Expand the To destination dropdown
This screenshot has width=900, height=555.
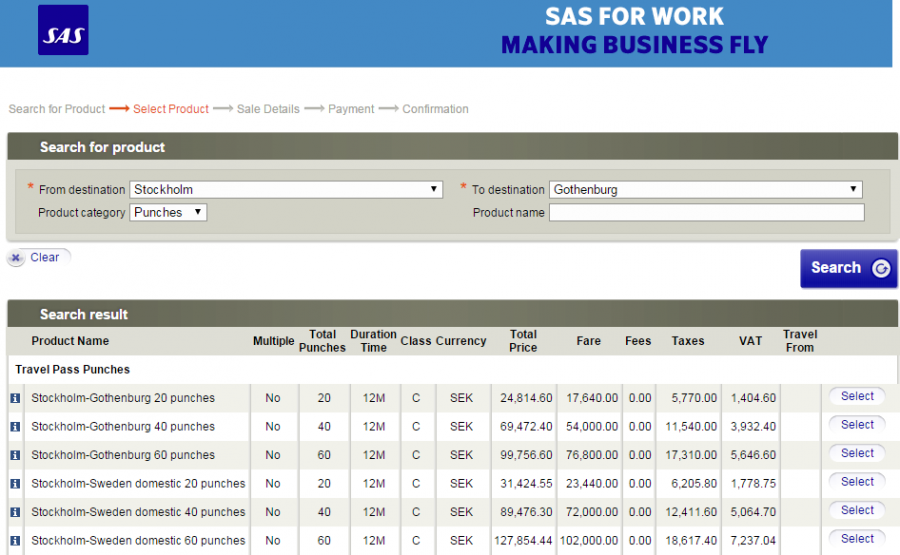click(x=705, y=189)
